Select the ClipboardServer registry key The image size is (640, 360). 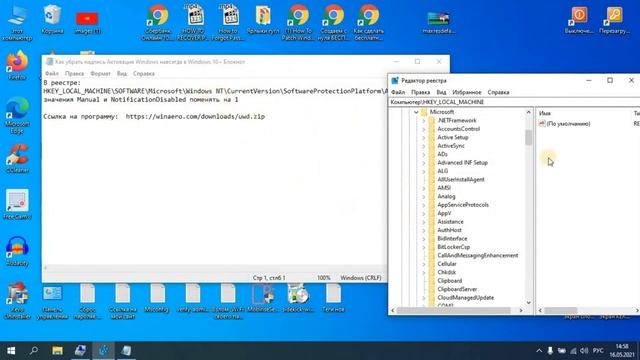point(457,289)
